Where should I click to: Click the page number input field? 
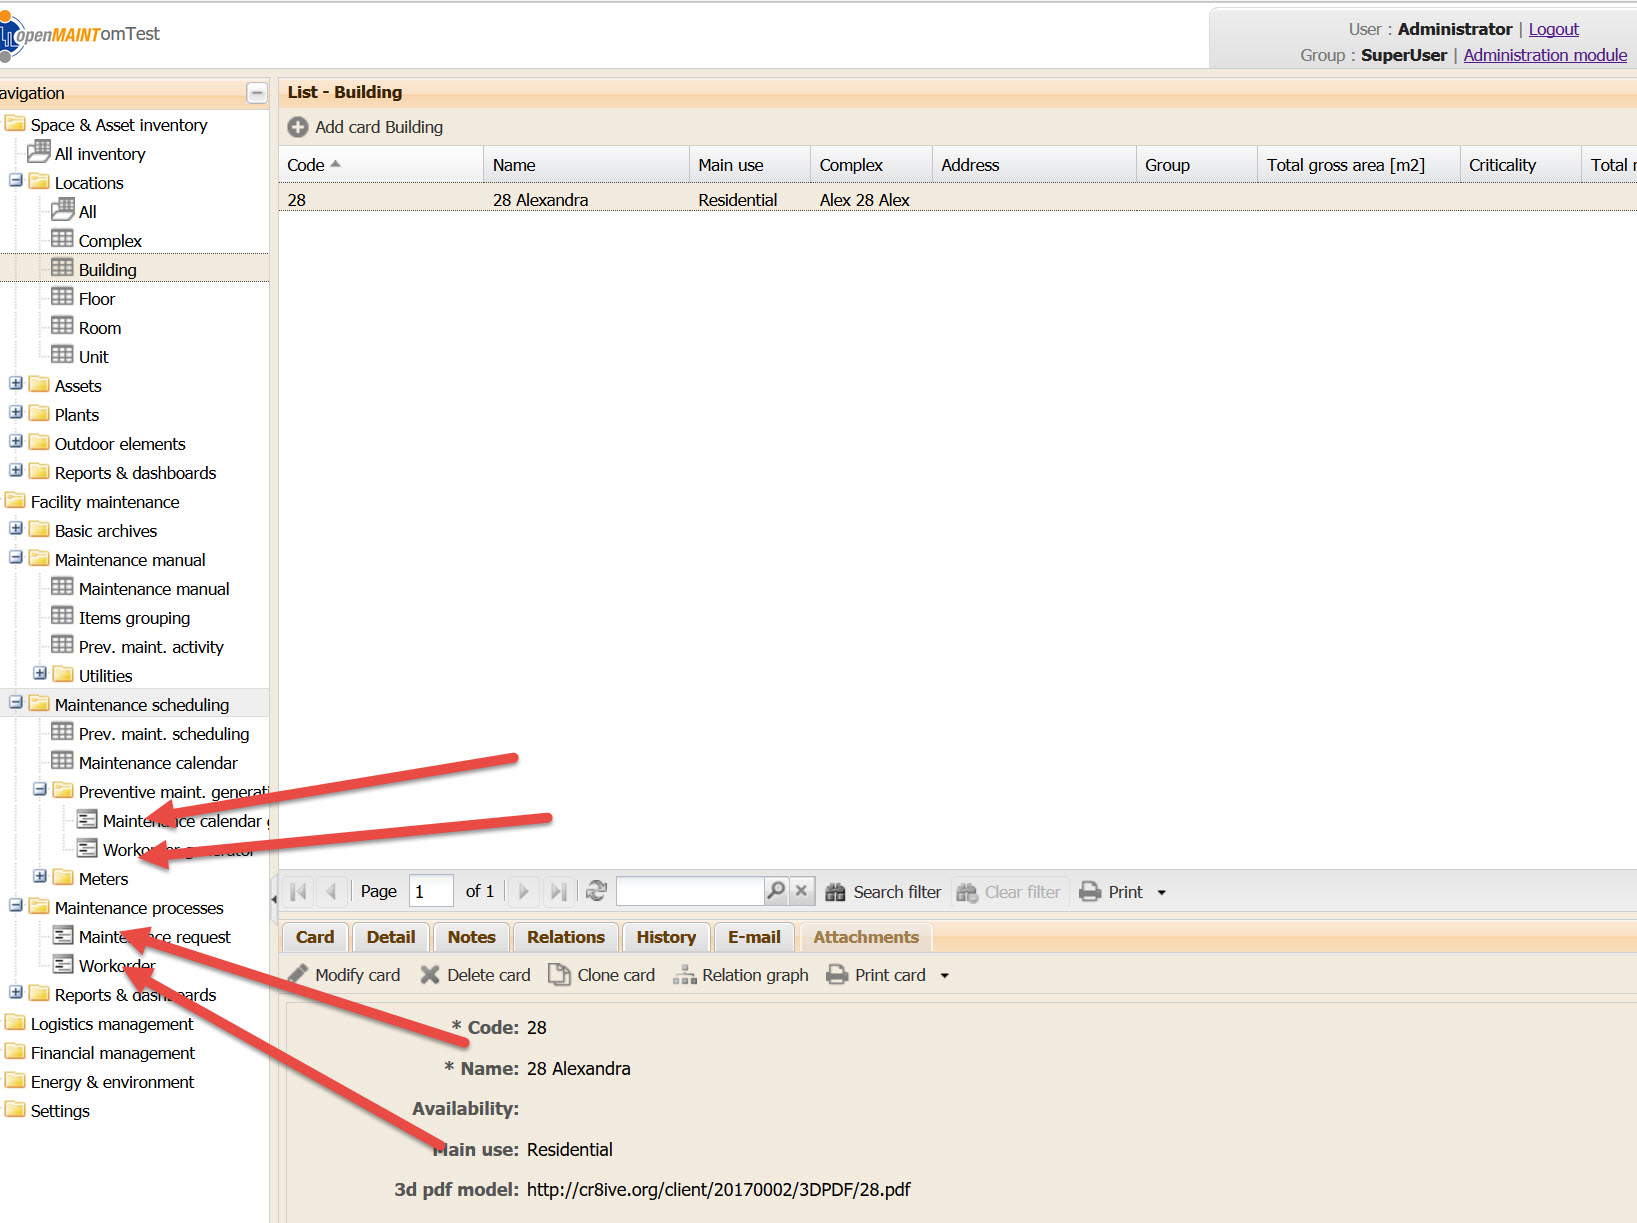430,891
